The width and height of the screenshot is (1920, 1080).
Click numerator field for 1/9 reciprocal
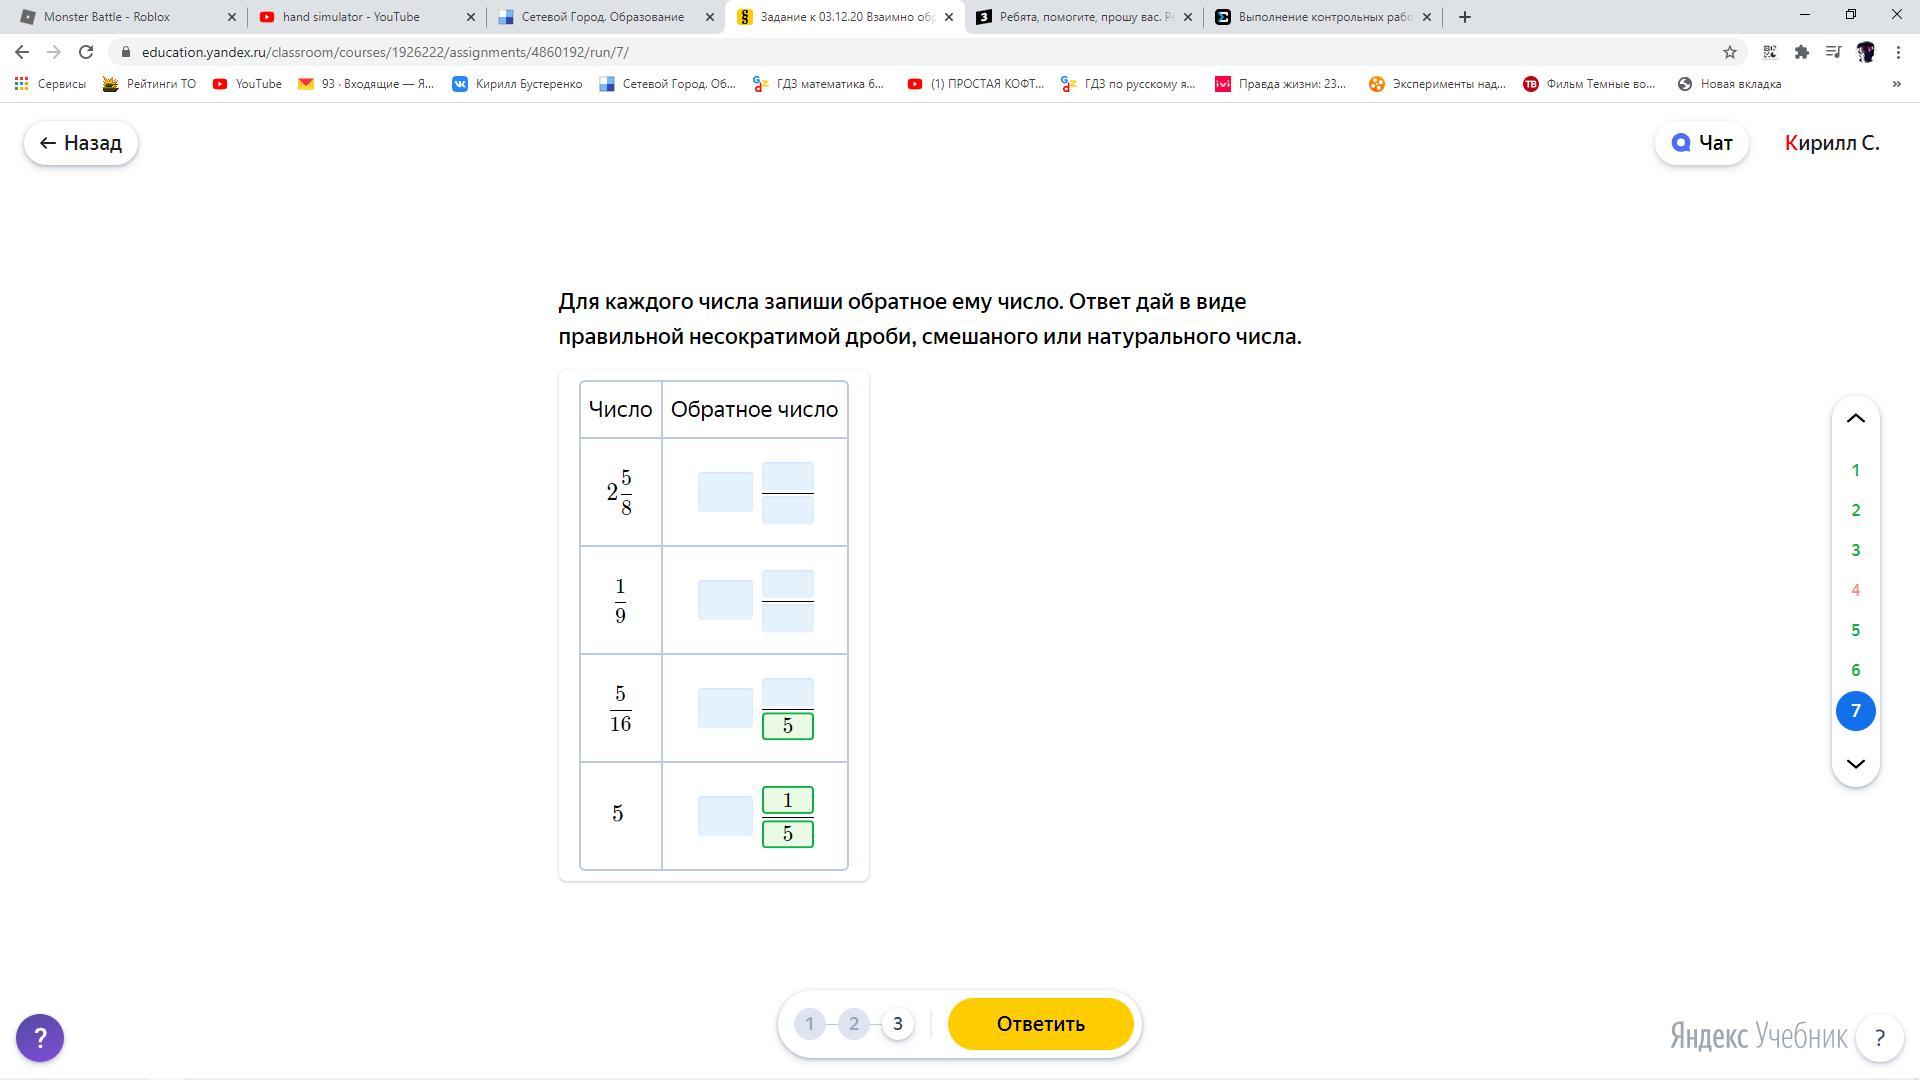pos(787,584)
